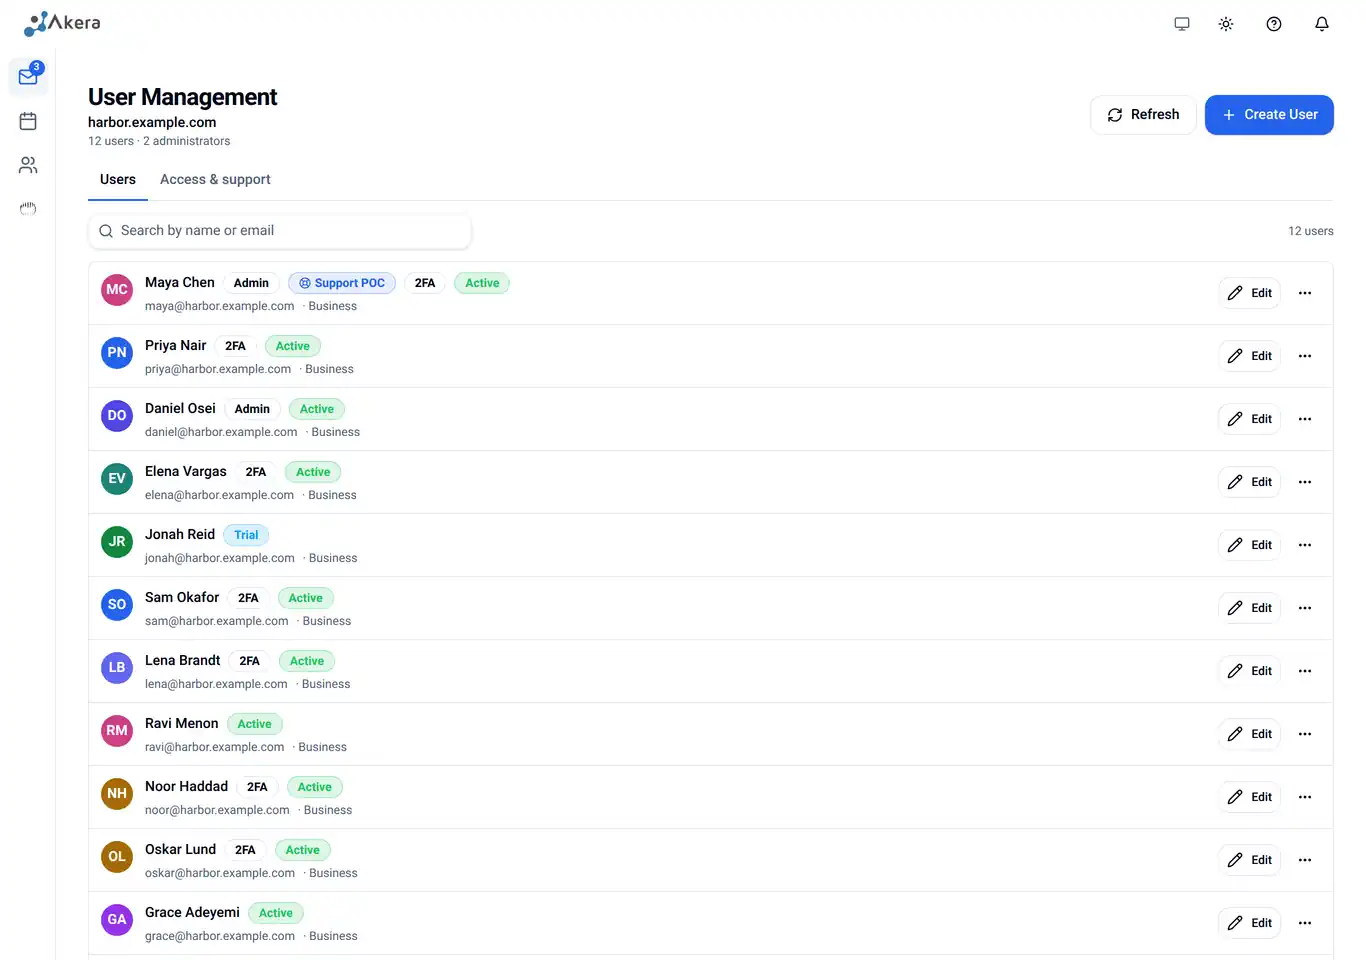
Task: Click Maya Chen's MC avatar
Action: (117, 289)
